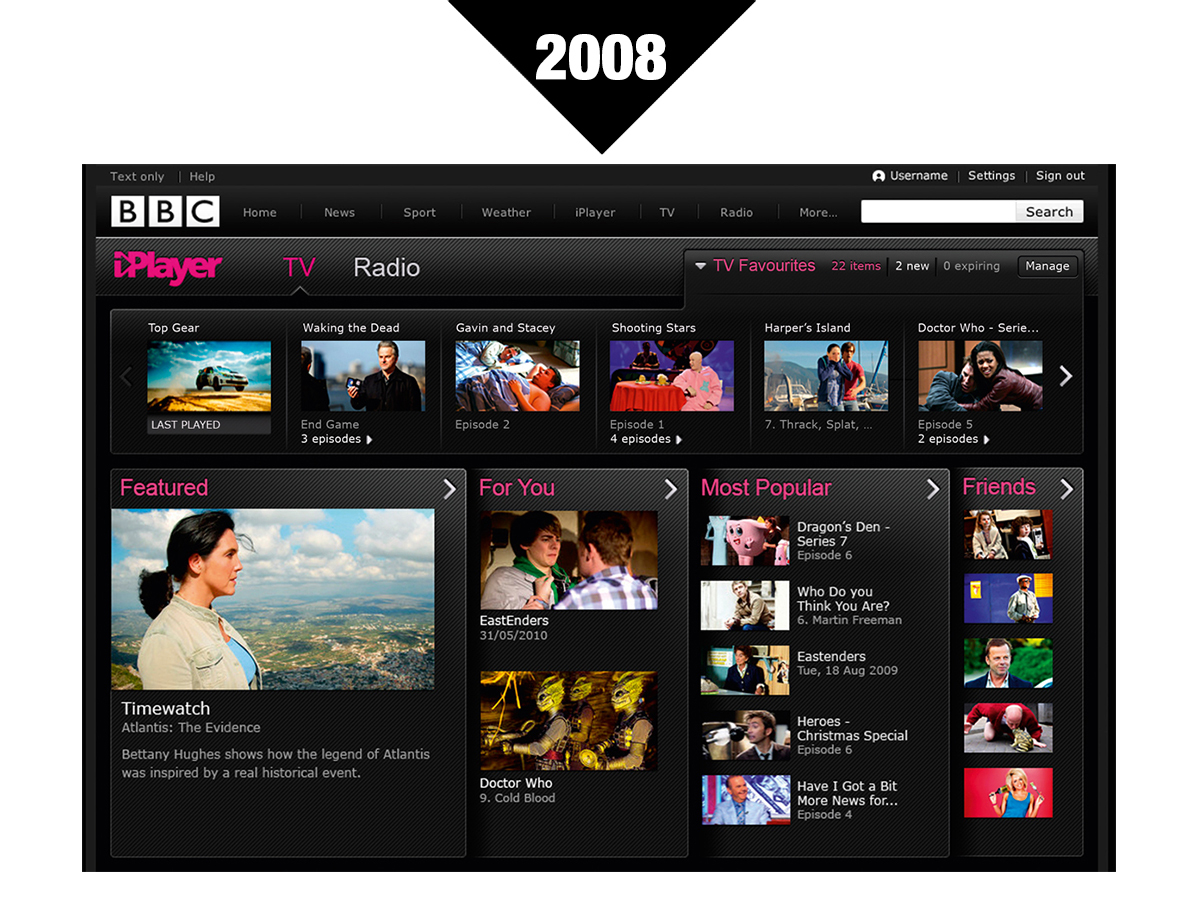
Task: Open the Friends section arrow
Action: click(x=1066, y=488)
